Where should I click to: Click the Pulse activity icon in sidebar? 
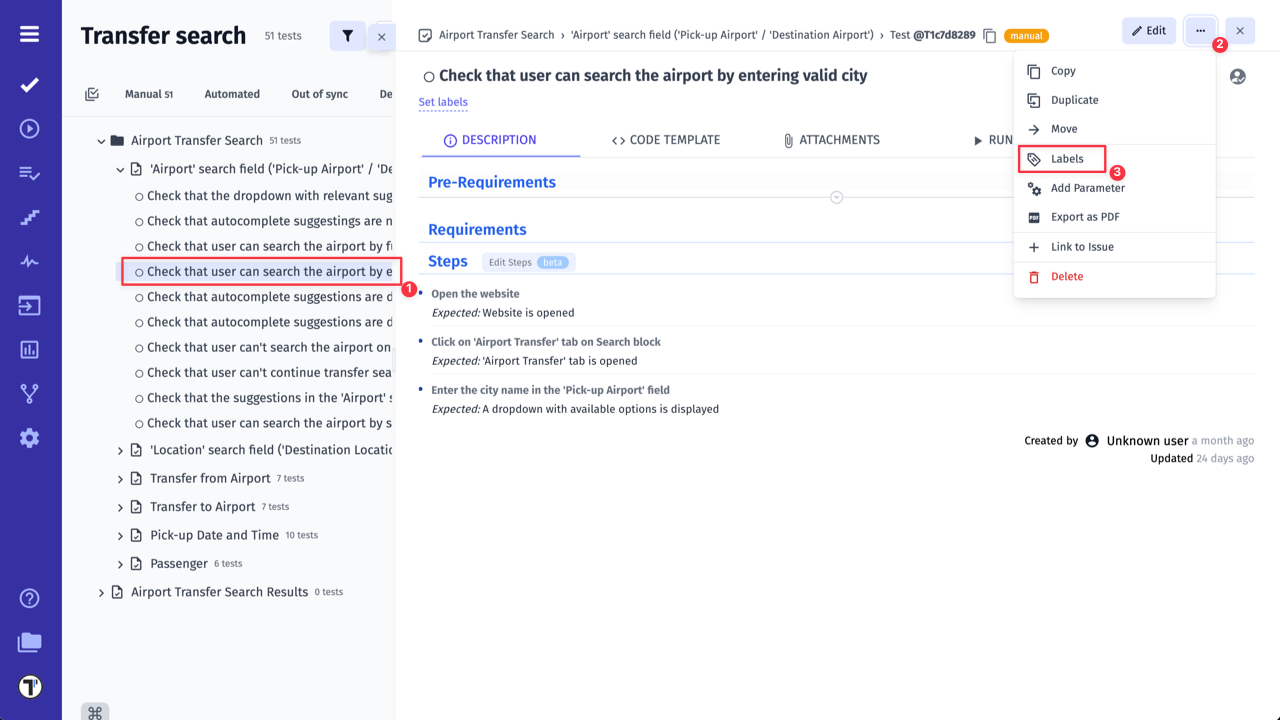pyautogui.click(x=30, y=262)
